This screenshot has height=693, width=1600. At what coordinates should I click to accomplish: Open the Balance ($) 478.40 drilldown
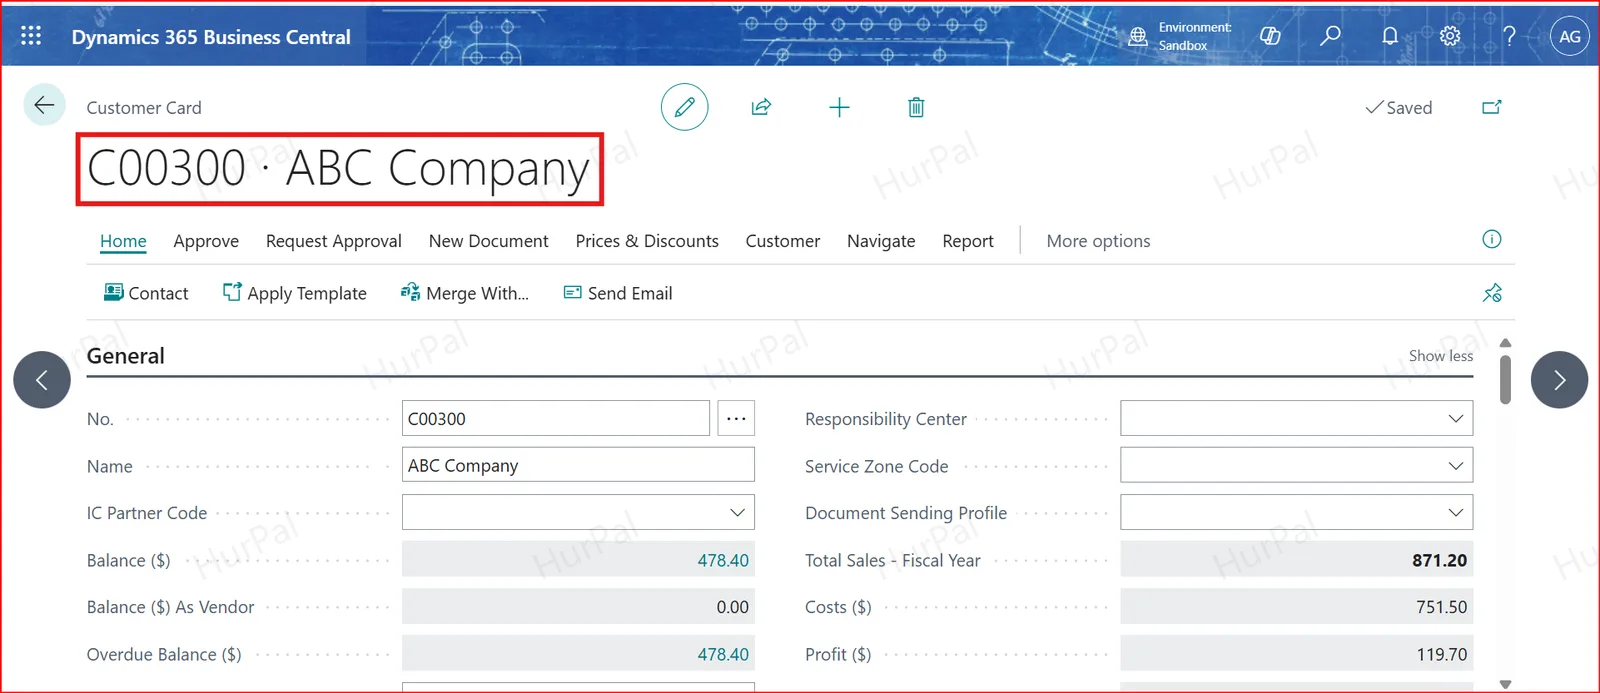723,560
